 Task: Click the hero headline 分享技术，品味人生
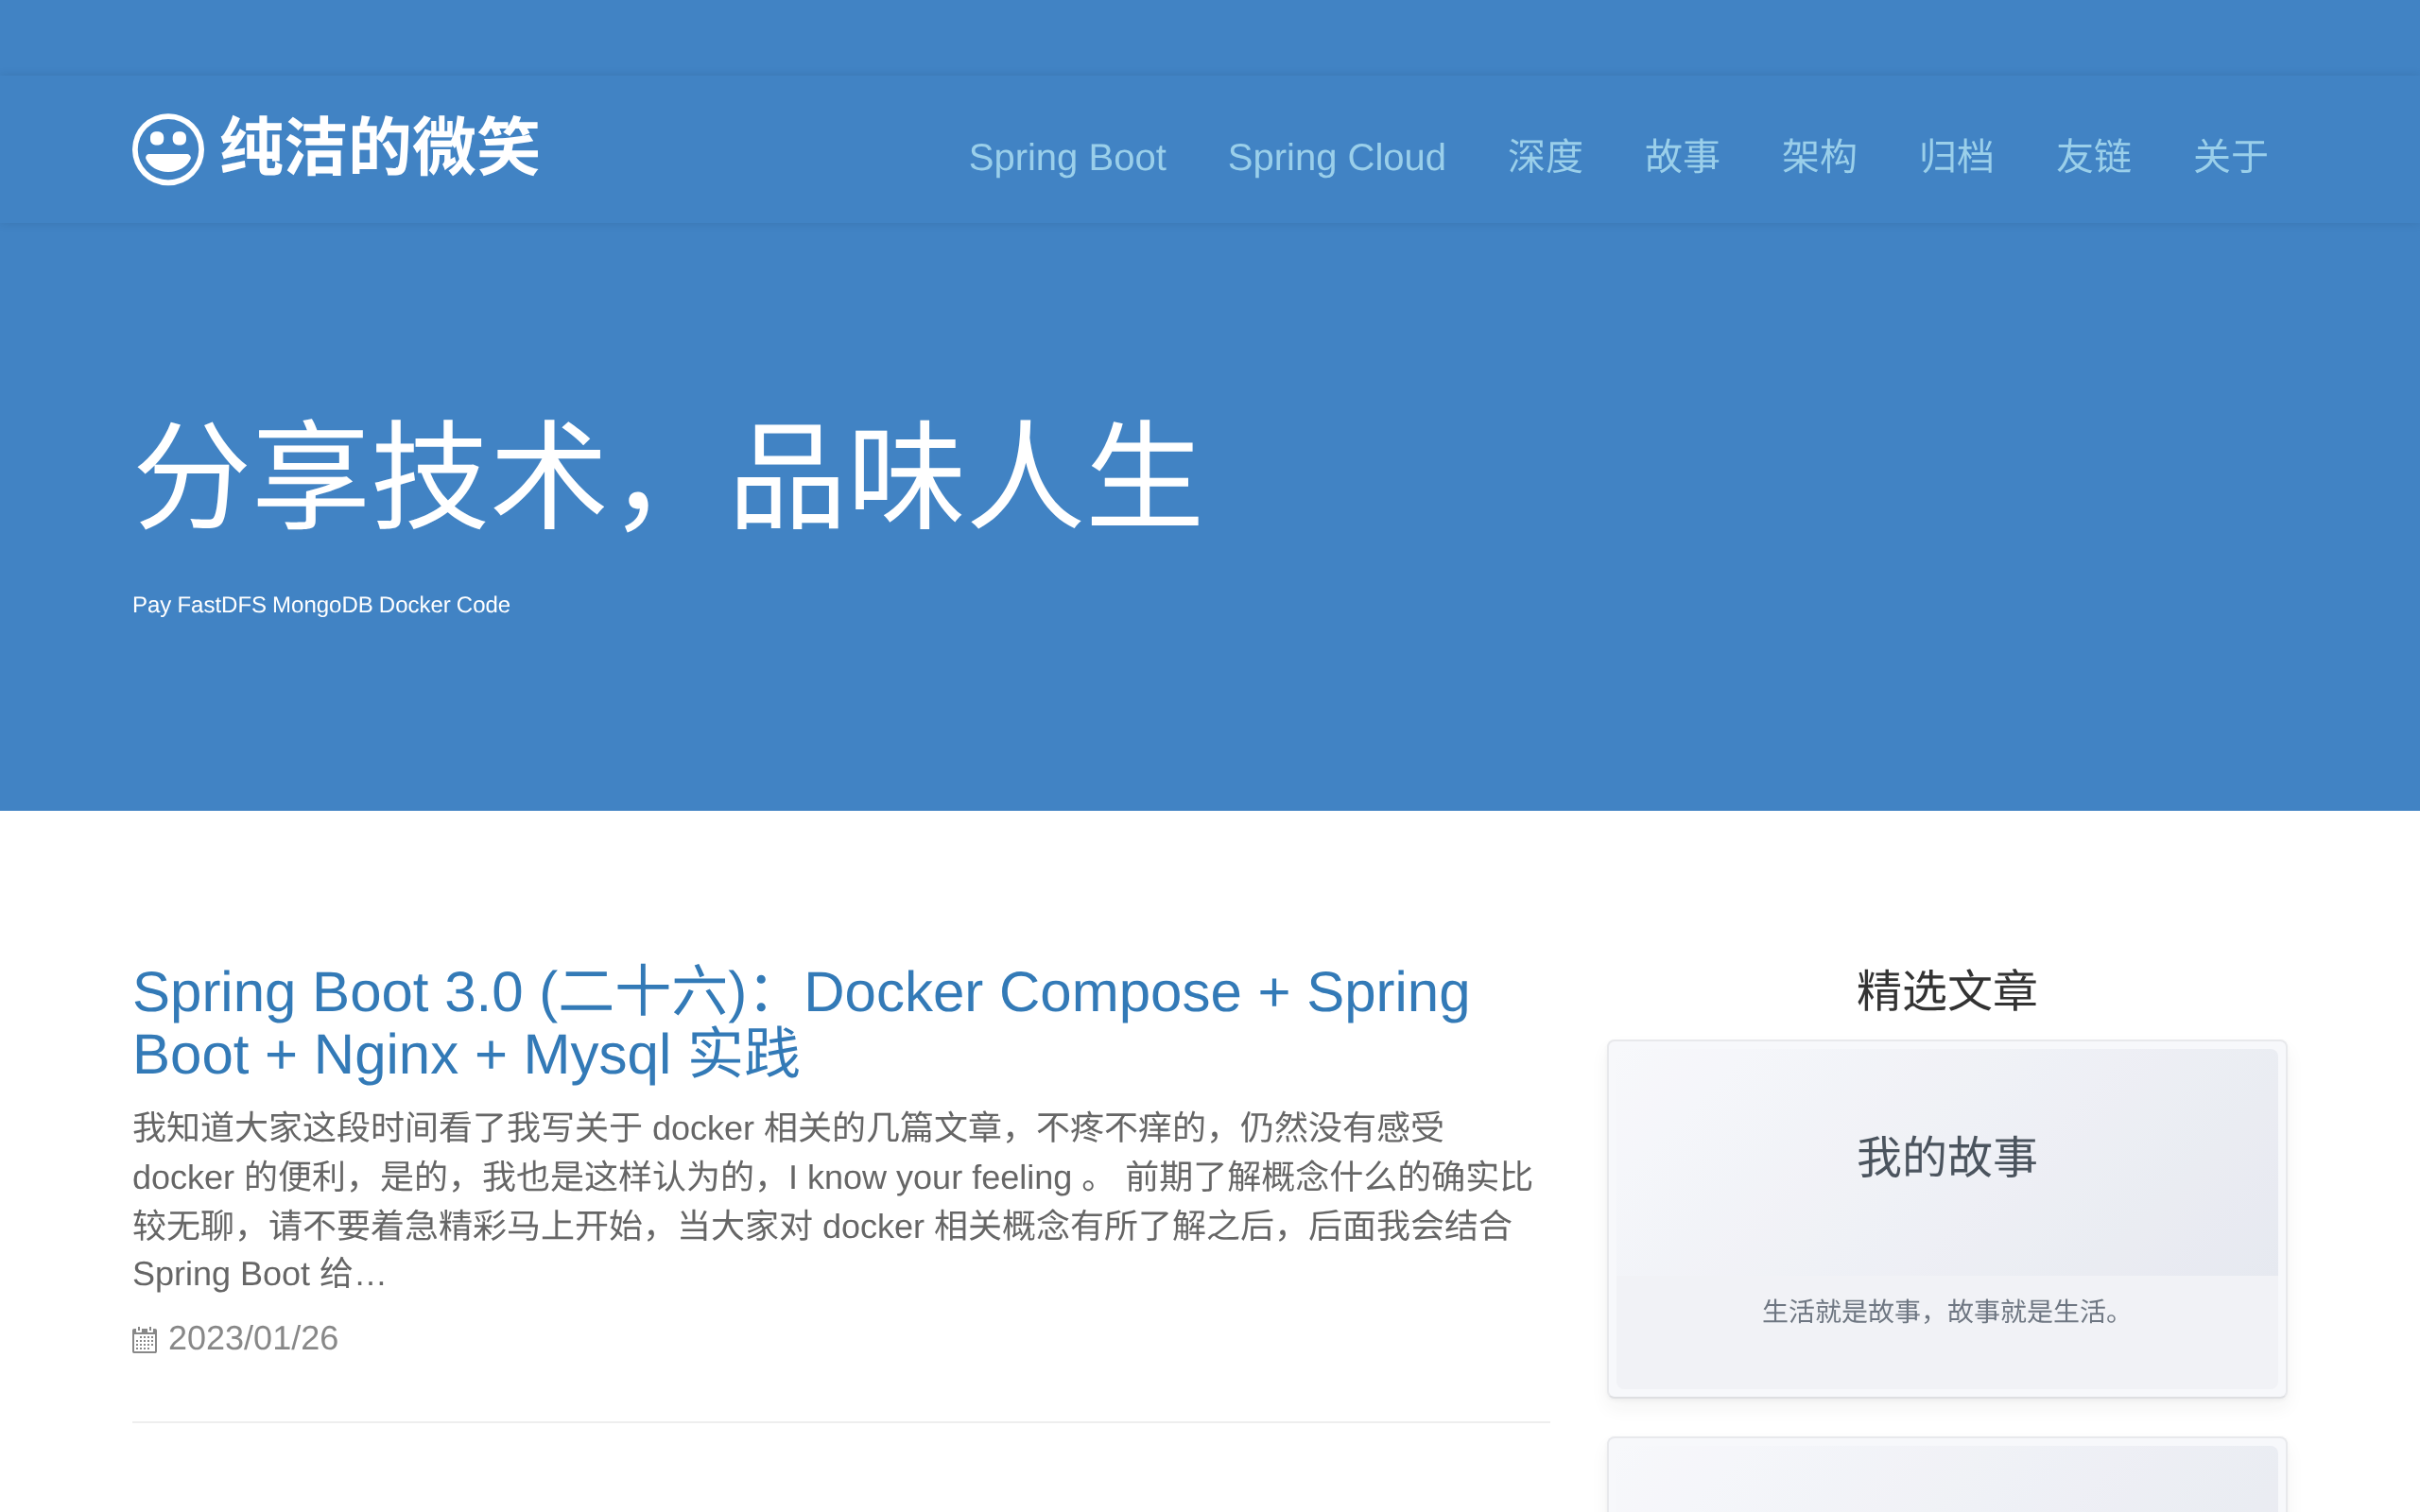pos(667,476)
